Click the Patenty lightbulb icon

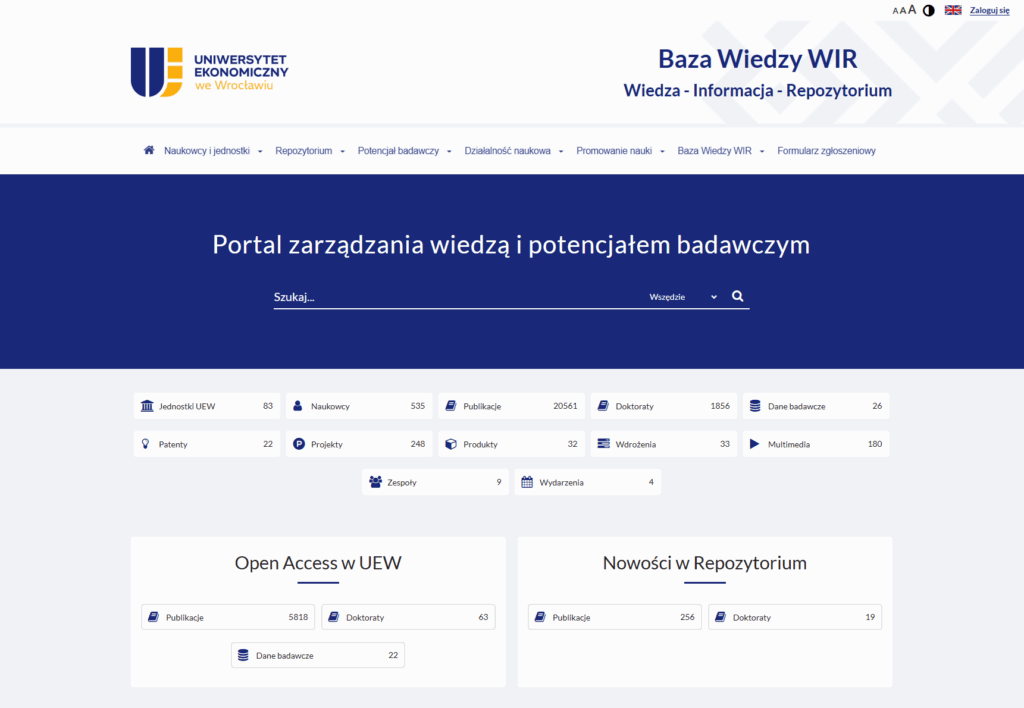click(145, 443)
